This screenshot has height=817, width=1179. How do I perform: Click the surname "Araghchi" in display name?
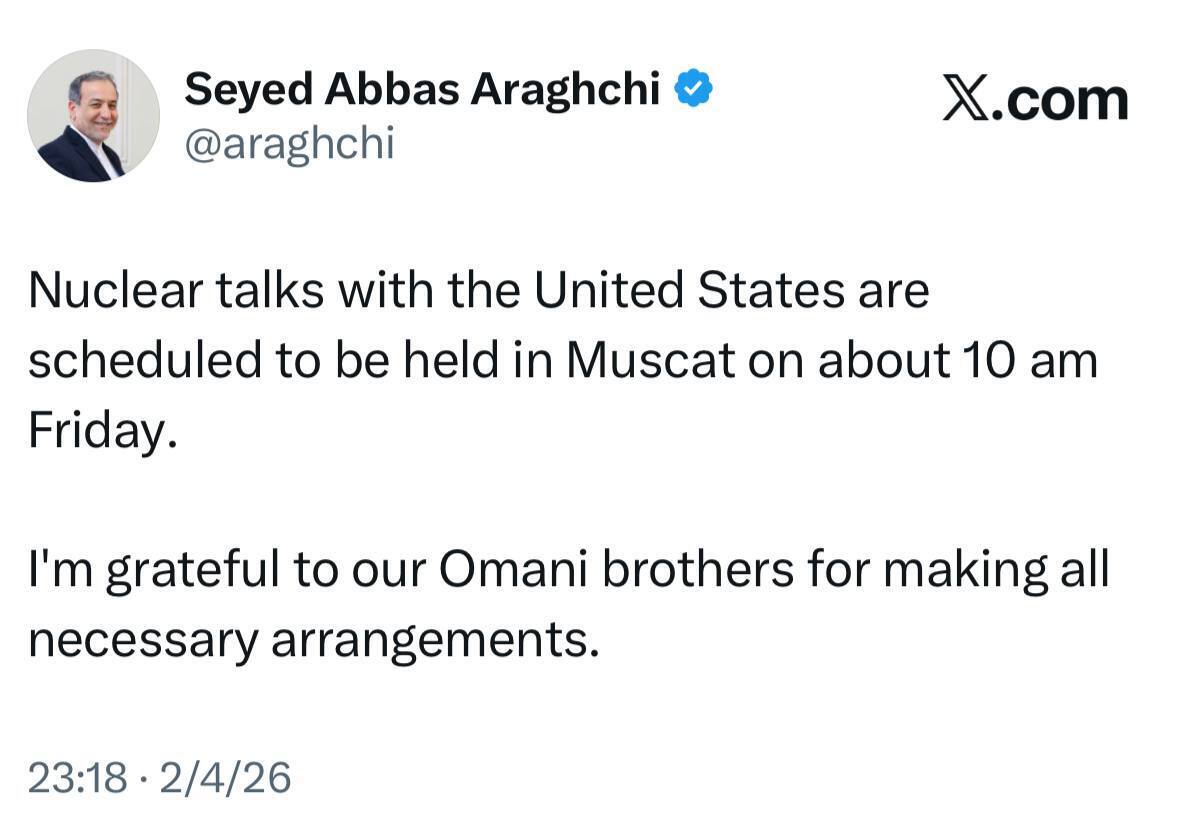pyautogui.click(x=565, y=90)
